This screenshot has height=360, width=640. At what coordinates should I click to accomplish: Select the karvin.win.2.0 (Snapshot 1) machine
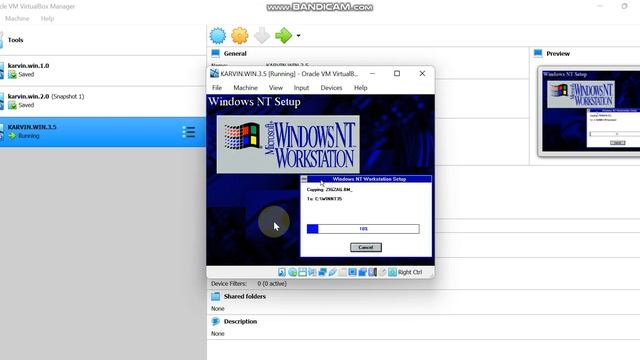103,101
